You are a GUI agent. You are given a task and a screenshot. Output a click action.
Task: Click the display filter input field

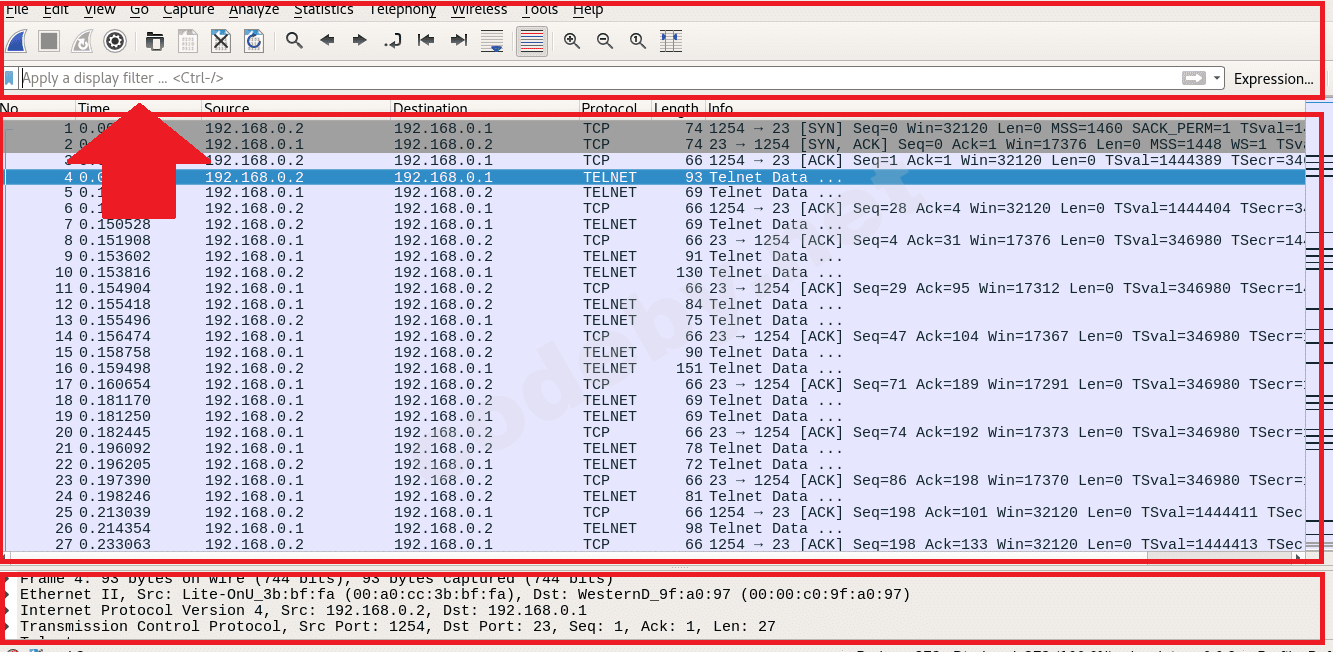pyautogui.click(x=600, y=78)
